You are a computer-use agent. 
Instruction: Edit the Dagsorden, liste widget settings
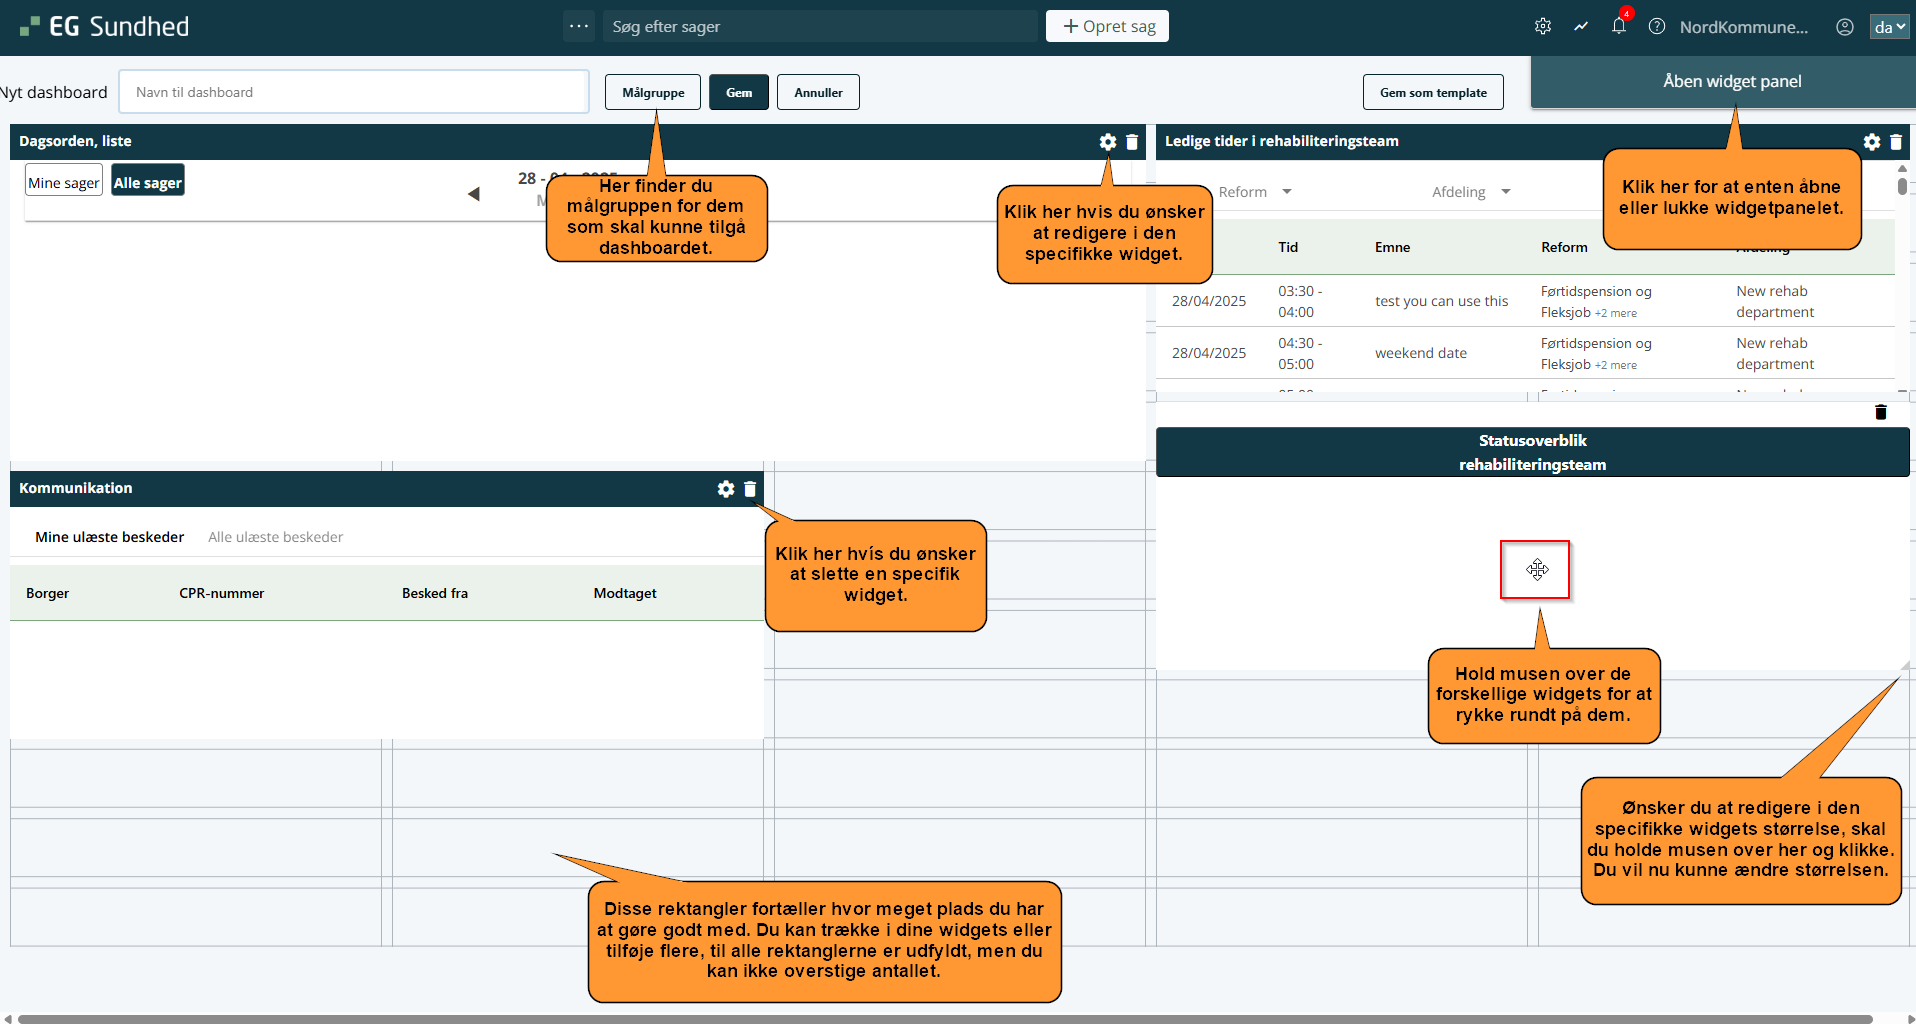[1108, 142]
